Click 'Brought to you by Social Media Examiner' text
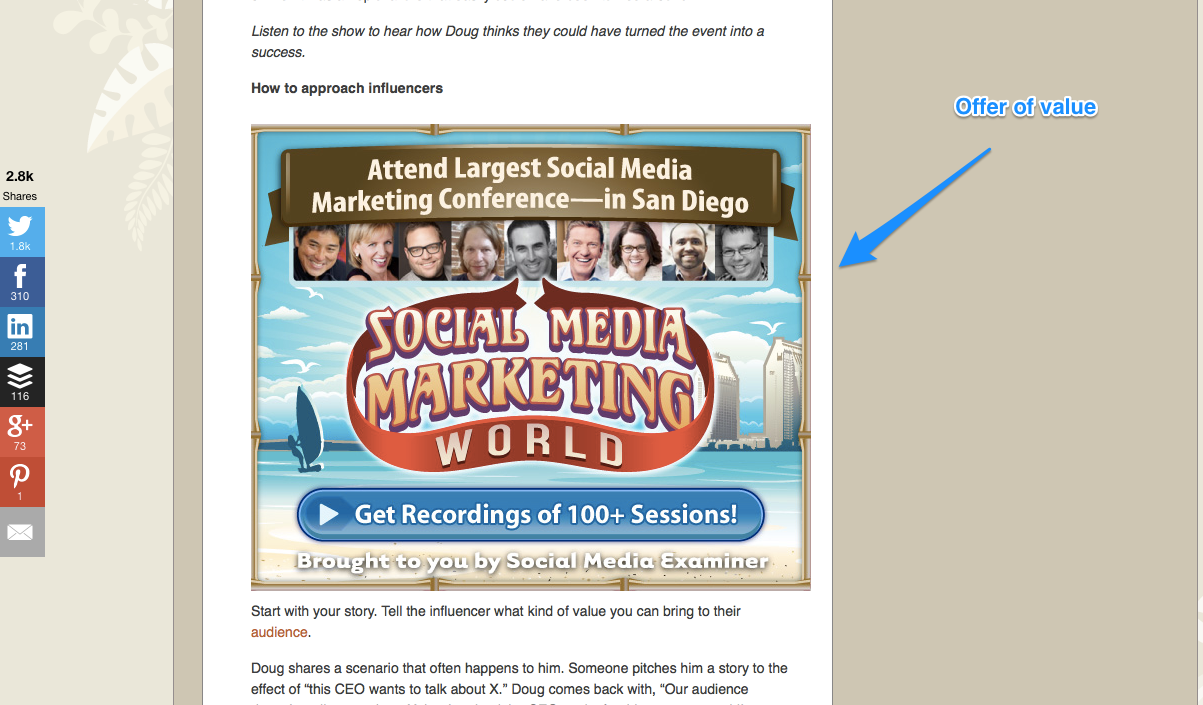This screenshot has height=705, width=1203. [532, 561]
